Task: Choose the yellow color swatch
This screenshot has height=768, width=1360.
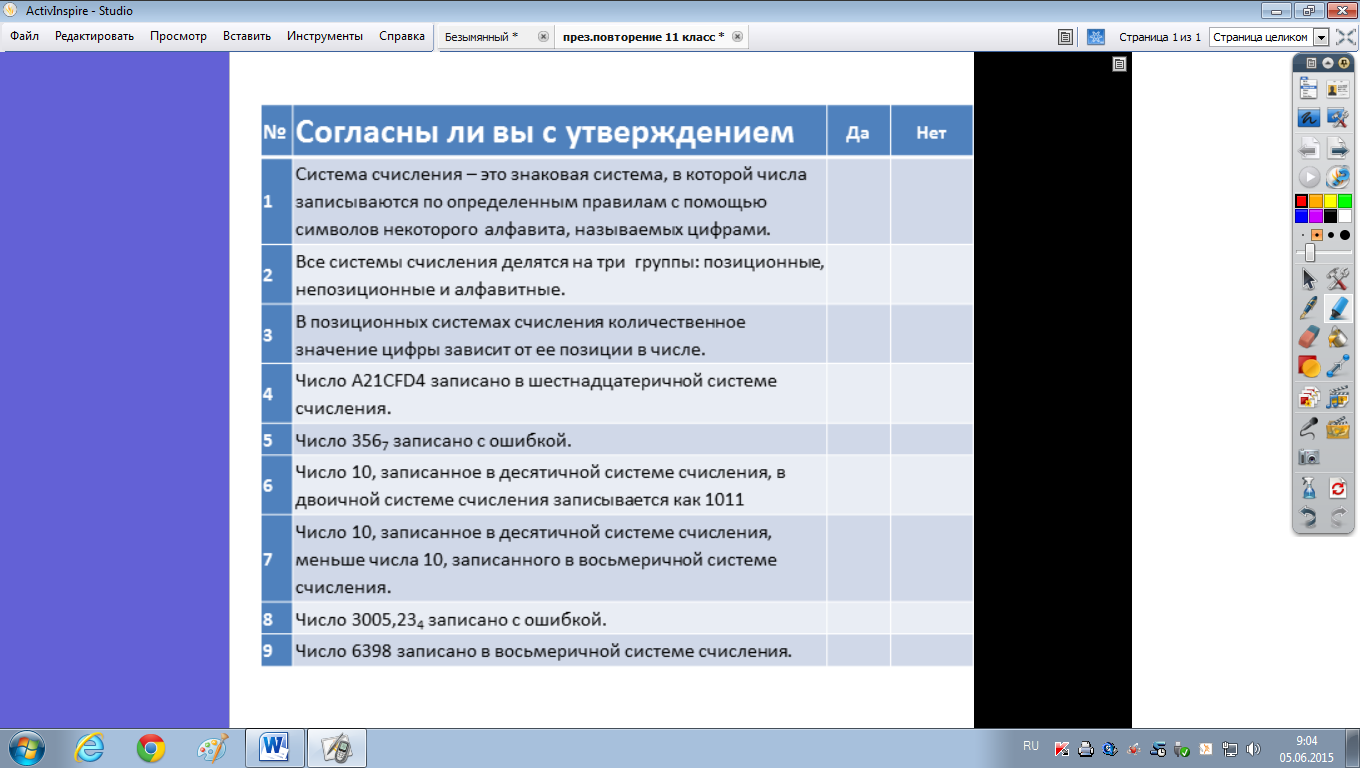Action: [1330, 201]
